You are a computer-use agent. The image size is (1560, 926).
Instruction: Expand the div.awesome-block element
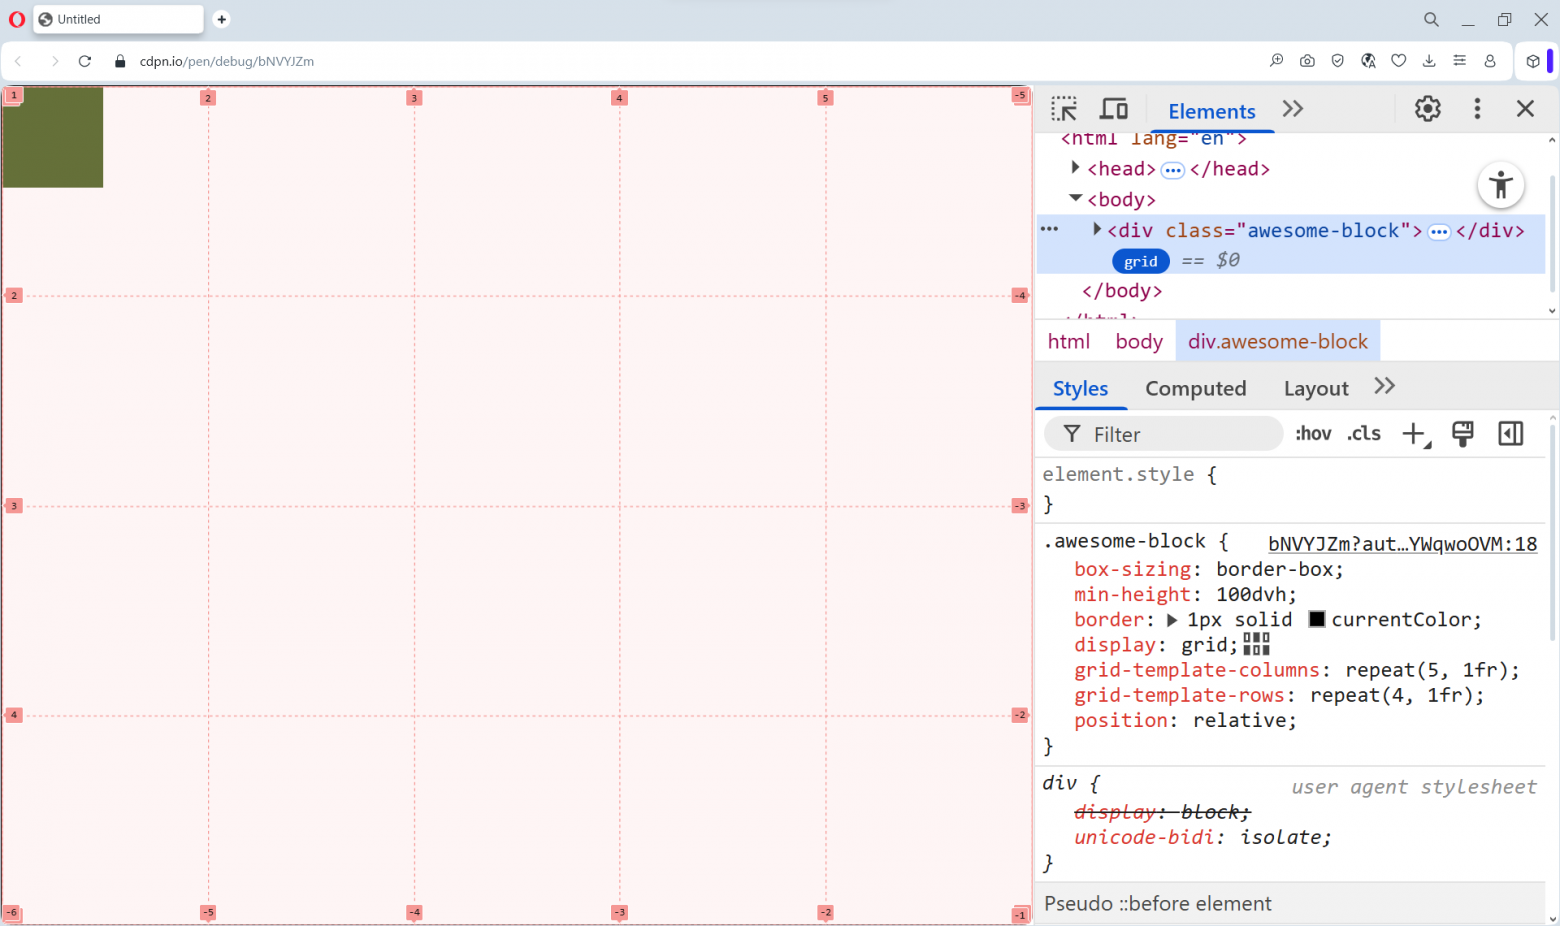point(1096,229)
